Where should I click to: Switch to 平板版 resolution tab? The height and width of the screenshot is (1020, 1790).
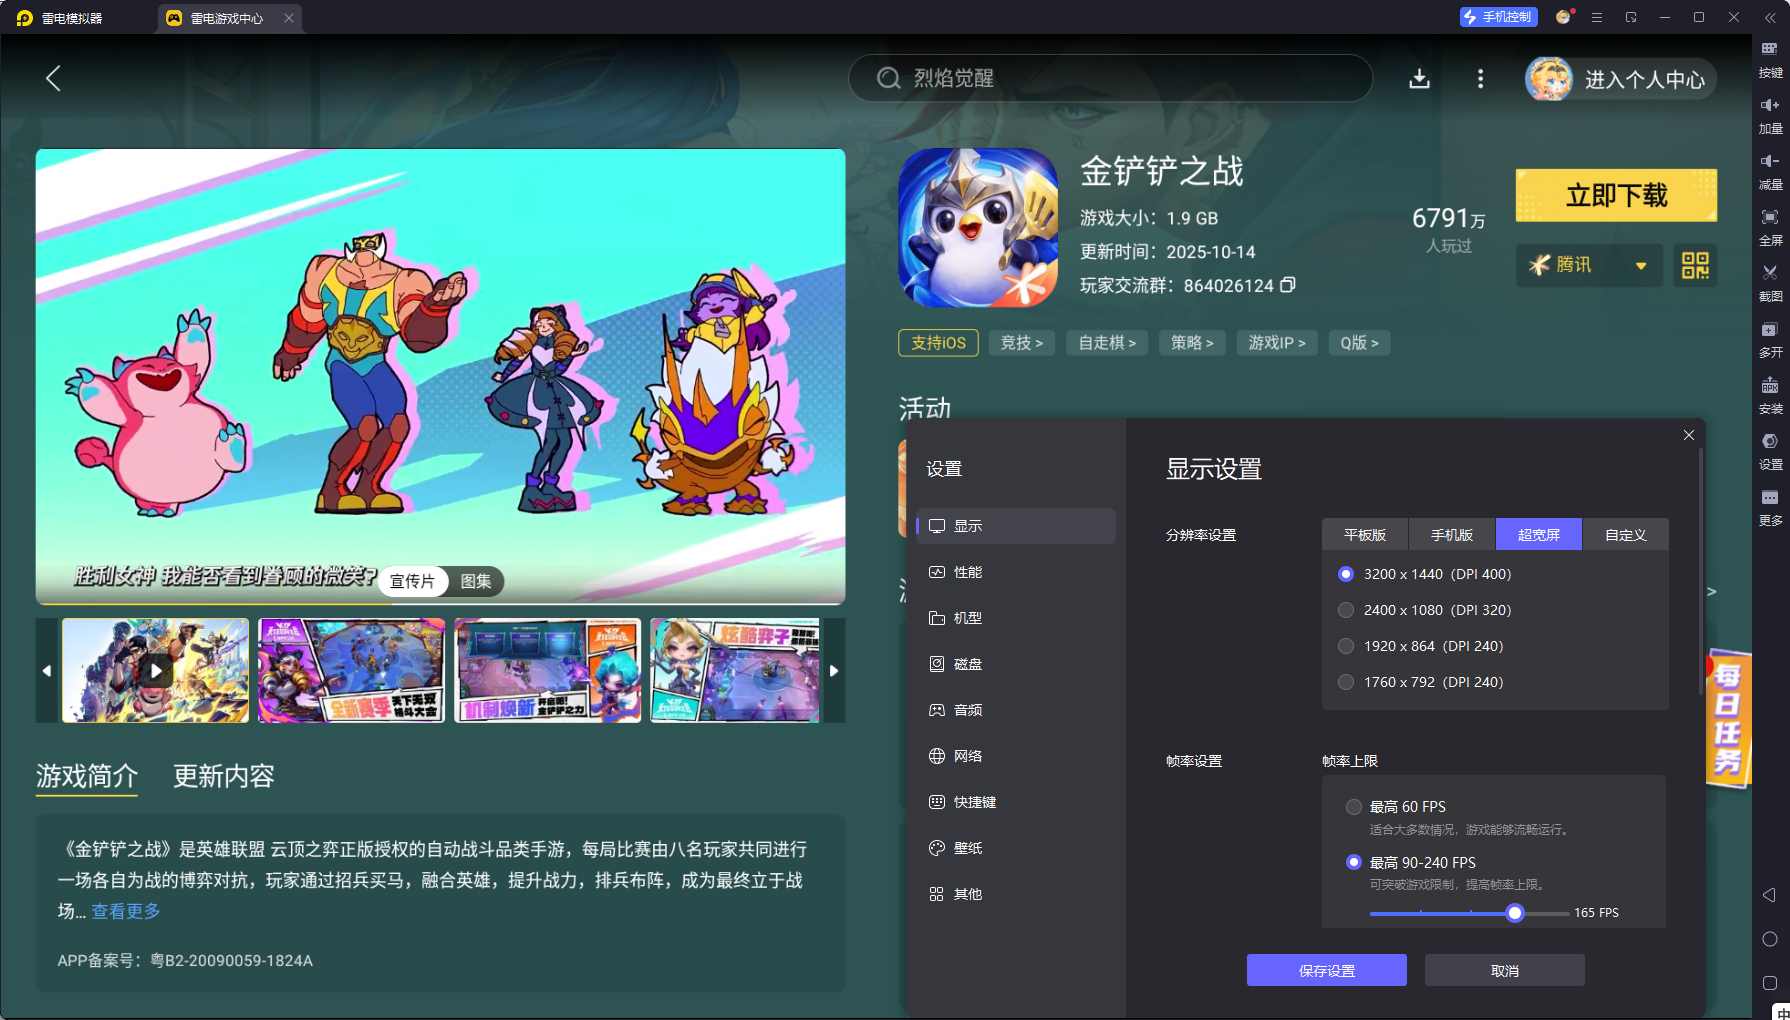[1365, 535]
